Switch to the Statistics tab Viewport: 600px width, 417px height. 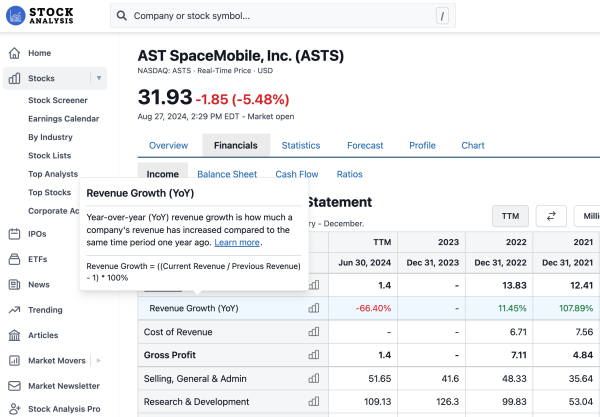coord(301,145)
